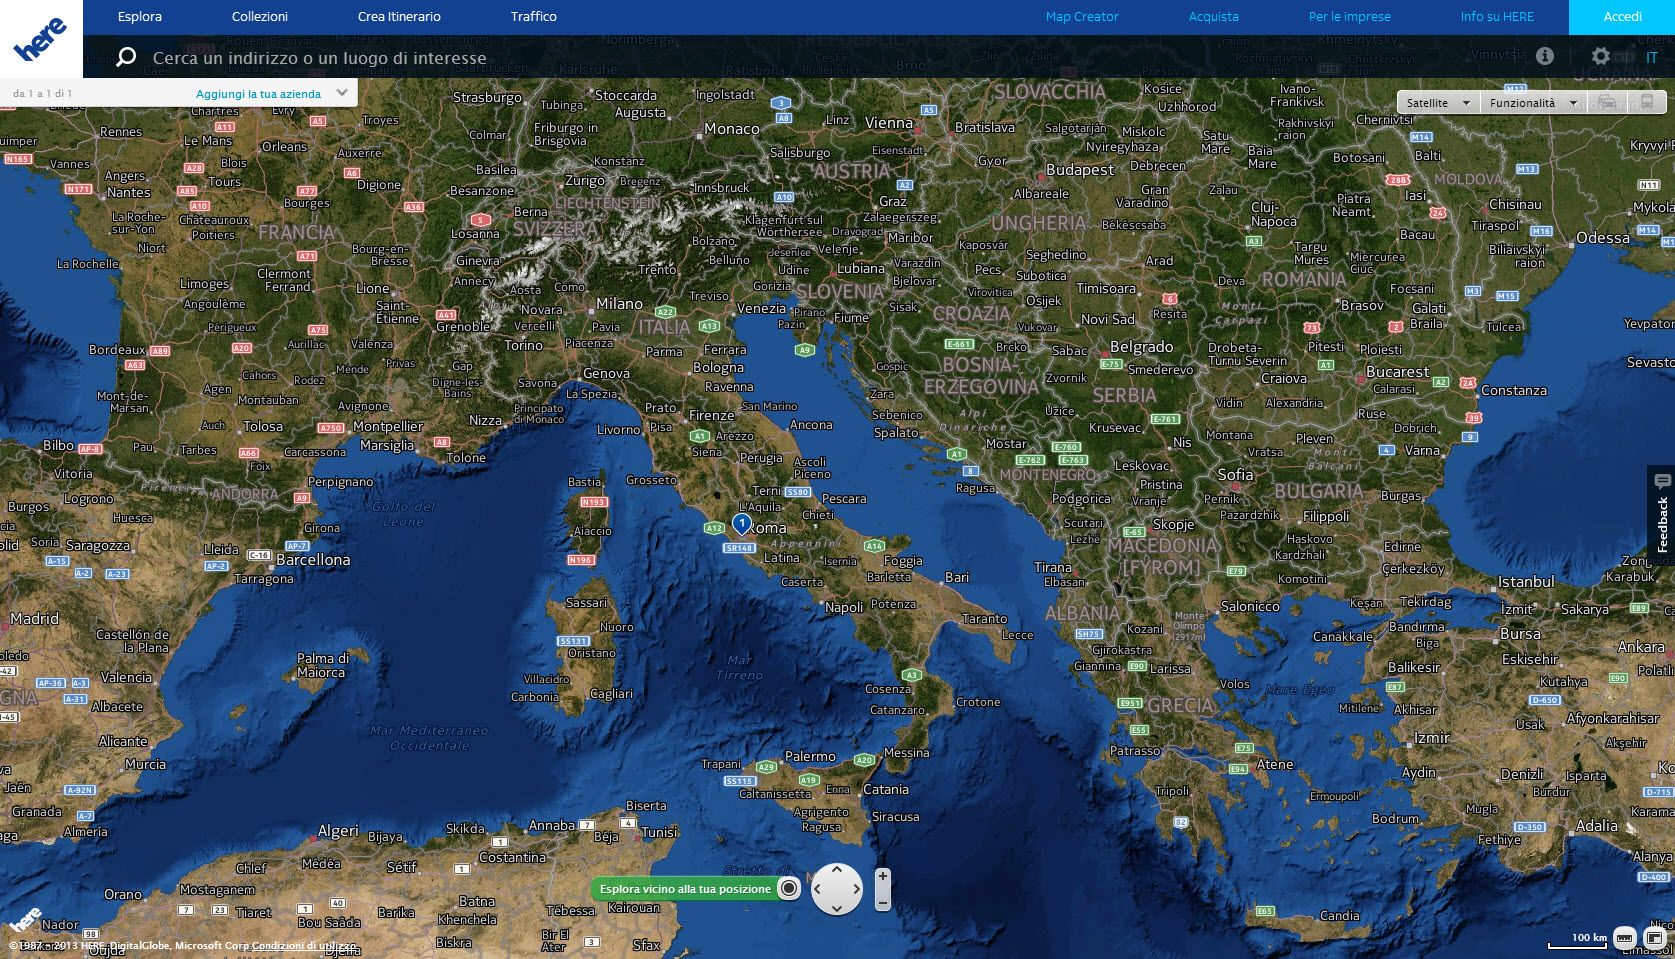Image resolution: width=1675 pixels, height=959 pixels.
Task: Click the 'da 1 a 1 di 1' results text
Action: click(x=42, y=94)
